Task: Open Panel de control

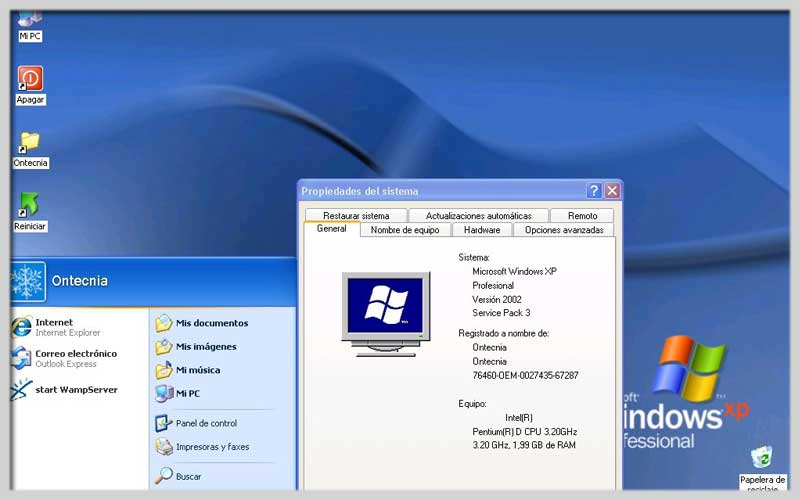Action: pos(196,423)
